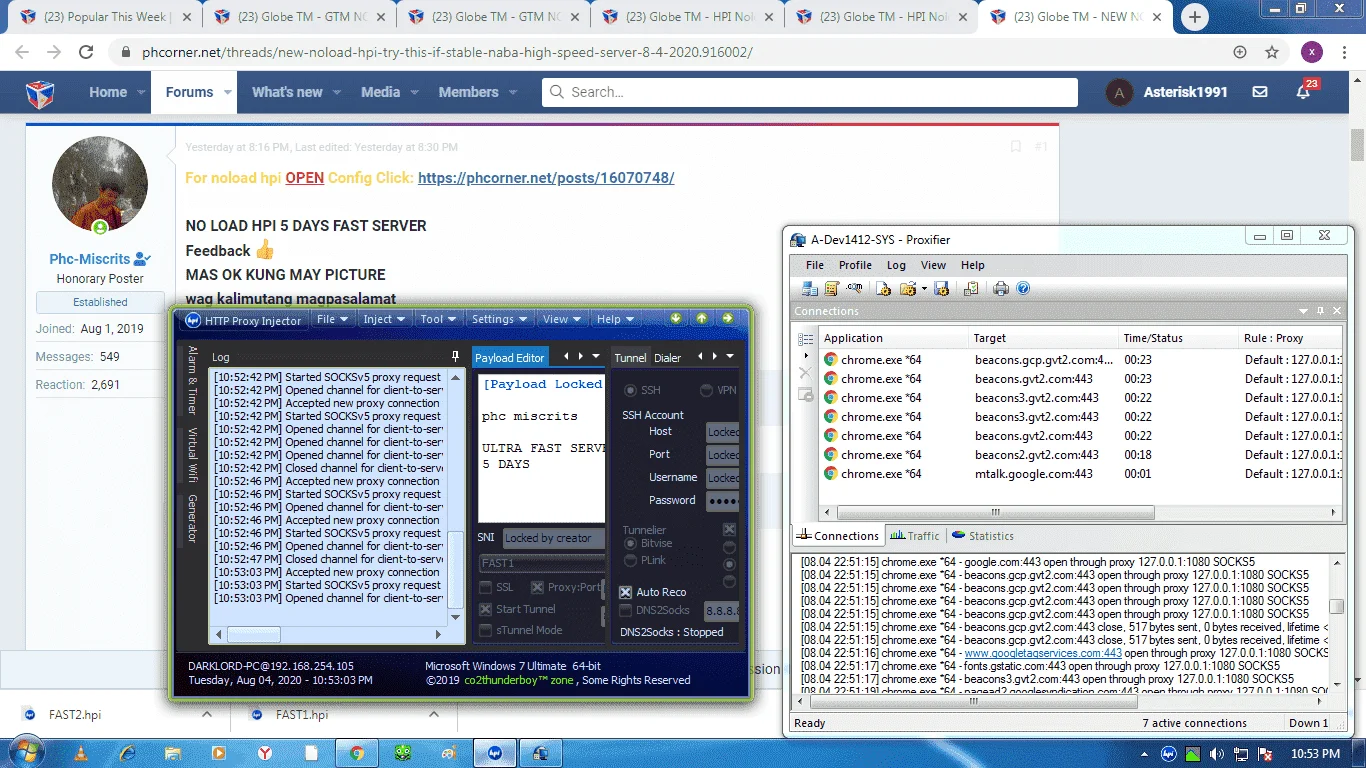Toggle the Proxy:Port checkbox
This screenshot has width=1366, height=768.
click(x=538, y=587)
